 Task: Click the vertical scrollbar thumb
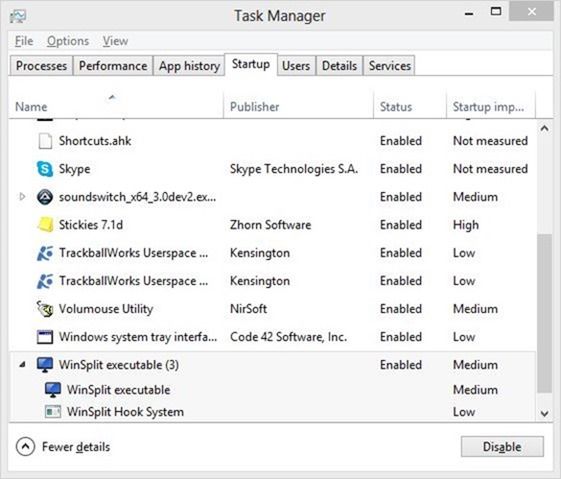pos(545,313)
